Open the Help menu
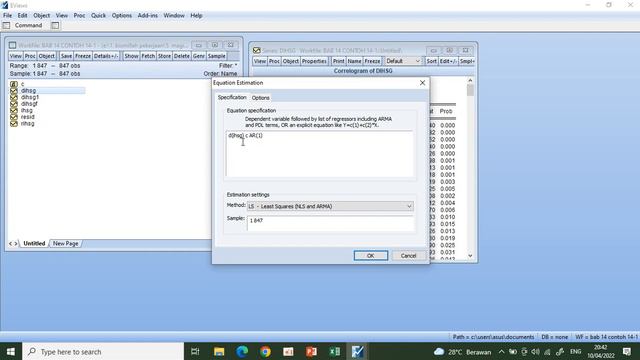Image resolution: width=640 pixels, height=360 pixels. 196,16
